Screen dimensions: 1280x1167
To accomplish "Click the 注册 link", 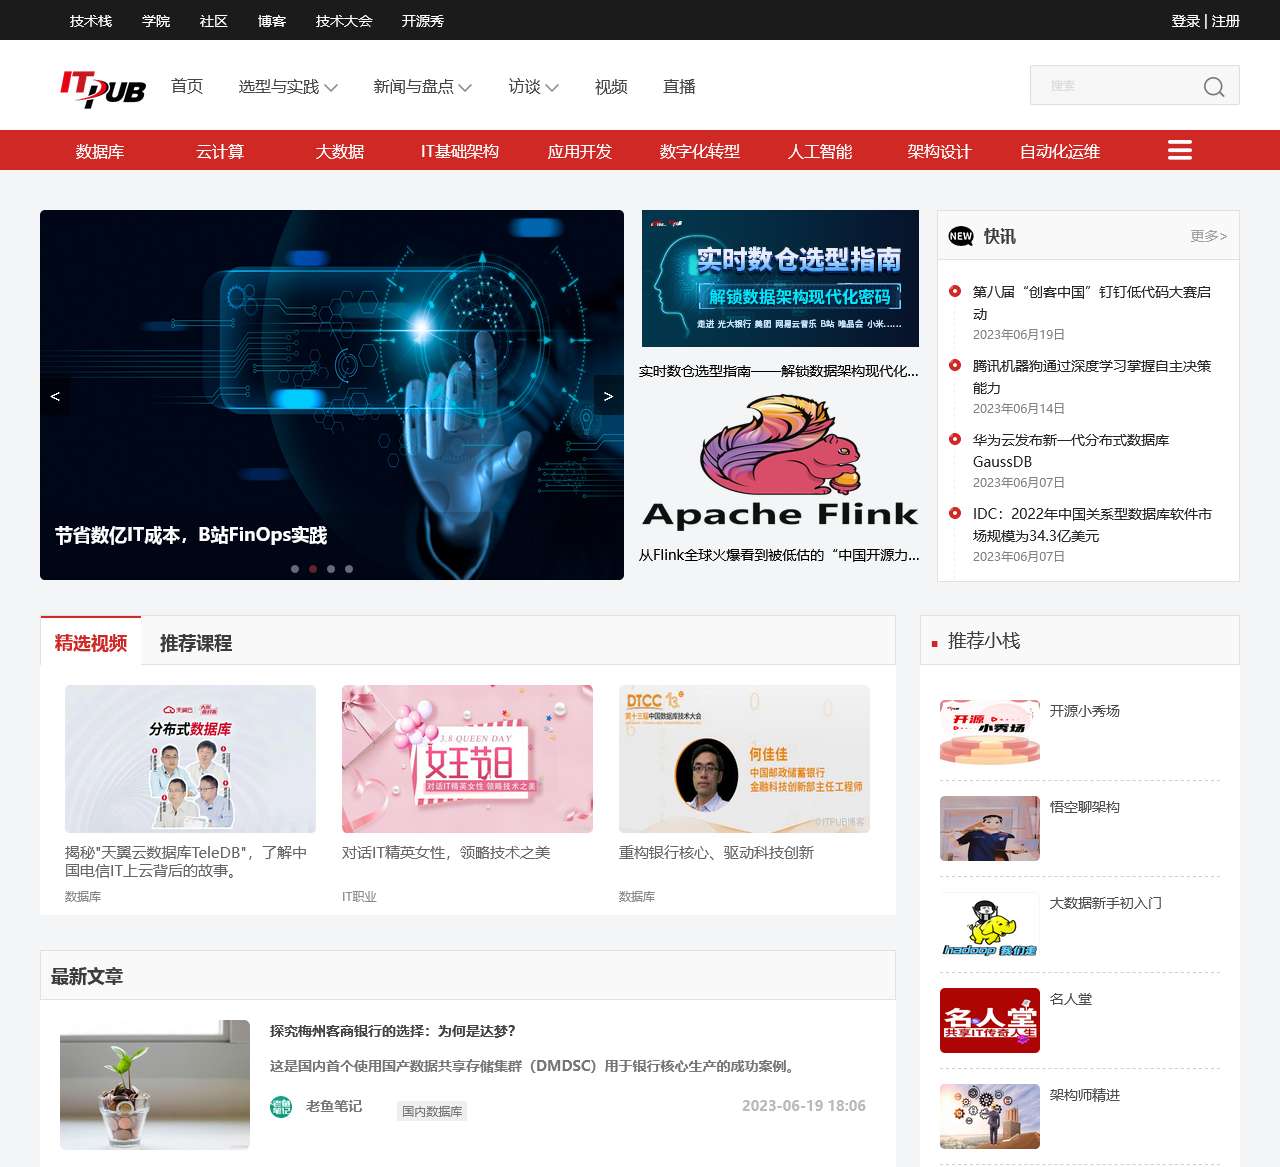I will (1226, 20).
